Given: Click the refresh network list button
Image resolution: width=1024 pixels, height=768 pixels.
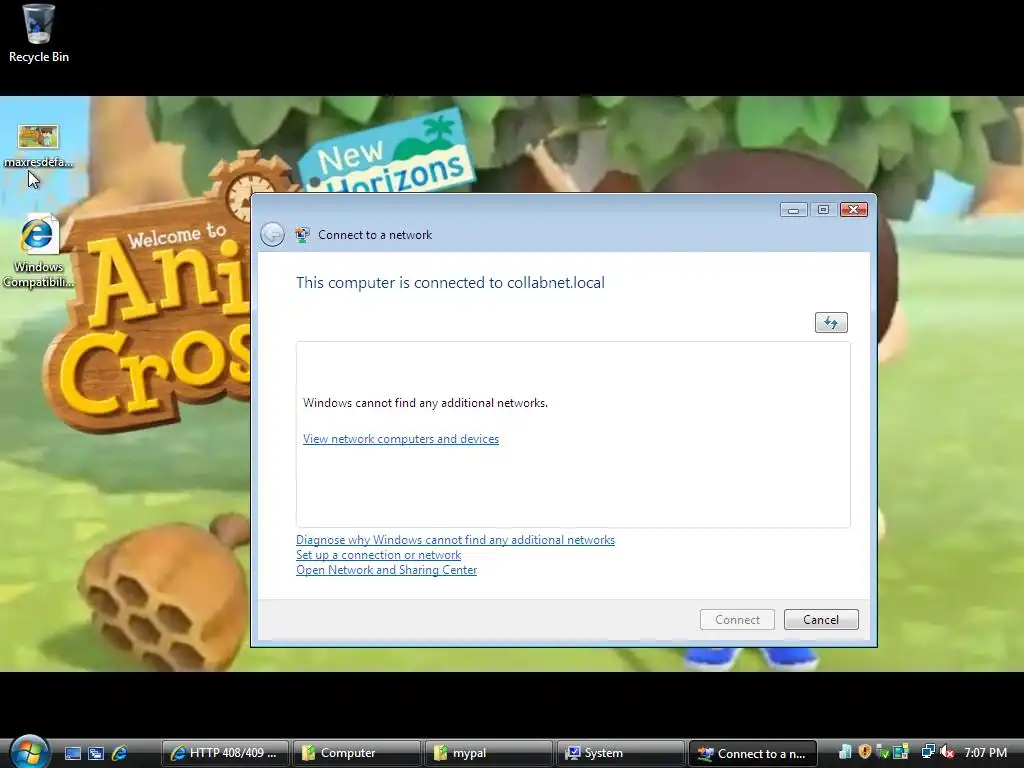Looking at the screenshot, I should point(831,322).
